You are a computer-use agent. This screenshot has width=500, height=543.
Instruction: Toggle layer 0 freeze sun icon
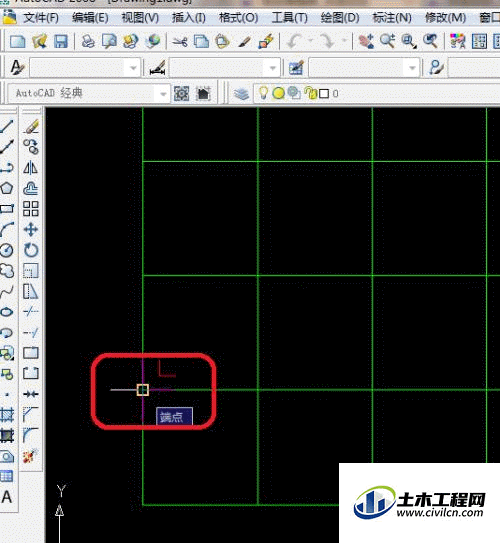click(279, 93)
